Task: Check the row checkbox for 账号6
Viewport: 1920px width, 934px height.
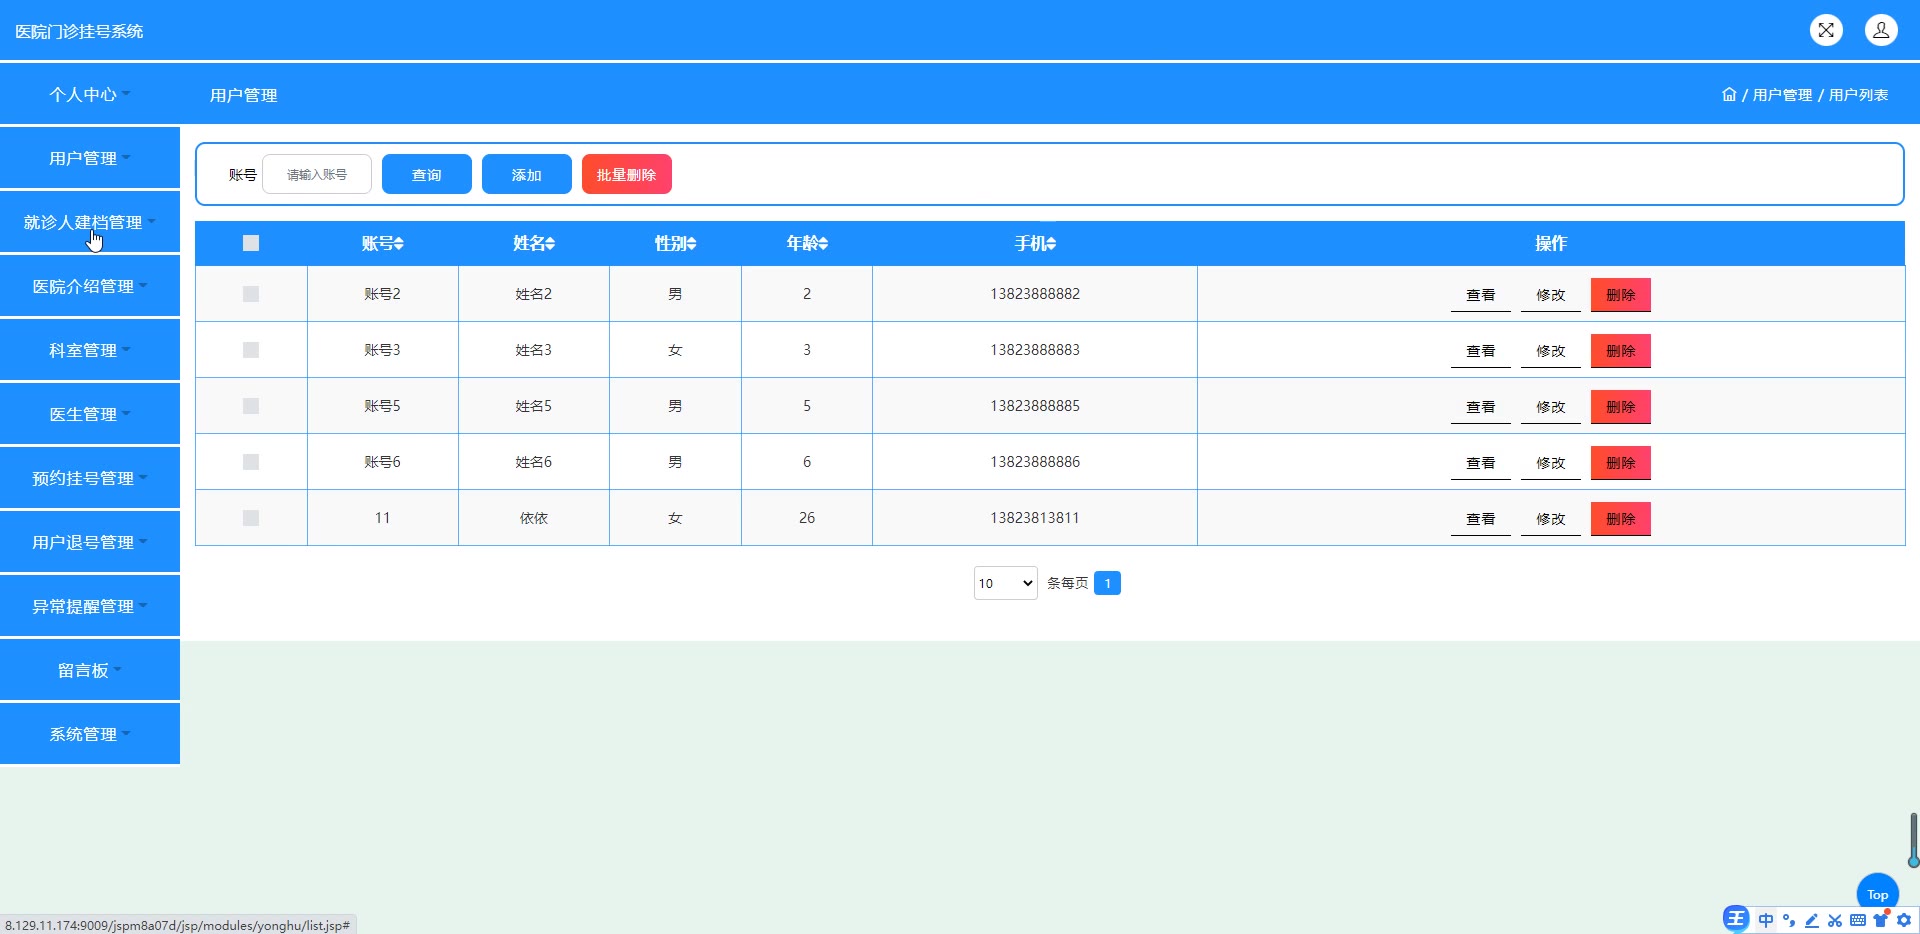Action: (251, 462)
